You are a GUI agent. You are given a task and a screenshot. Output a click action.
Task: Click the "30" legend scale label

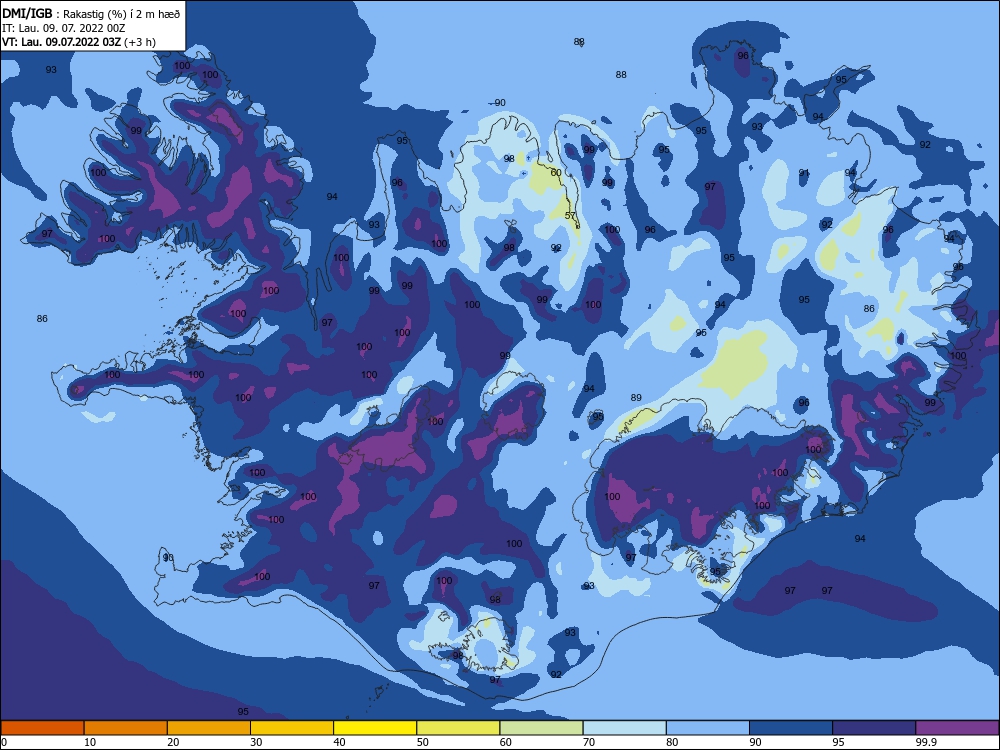click(256, 742)
